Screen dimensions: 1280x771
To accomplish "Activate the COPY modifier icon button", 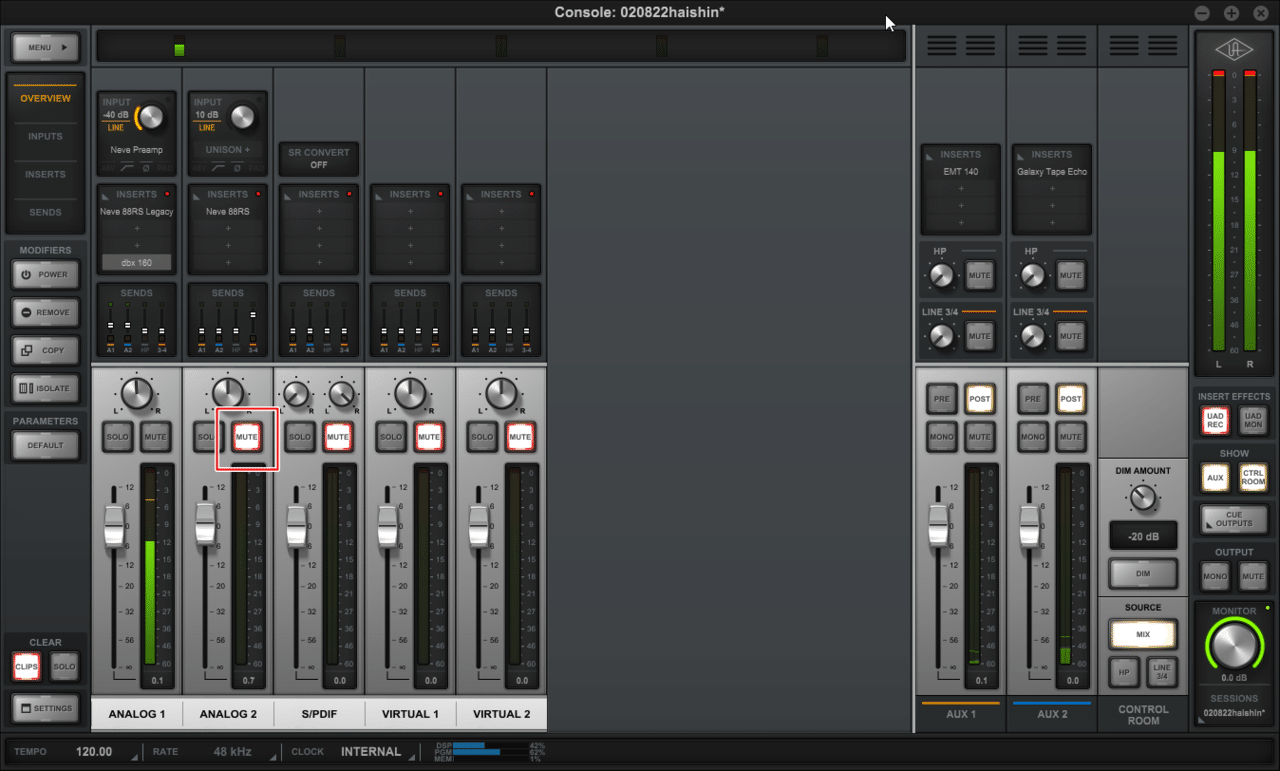I will 45,350.
